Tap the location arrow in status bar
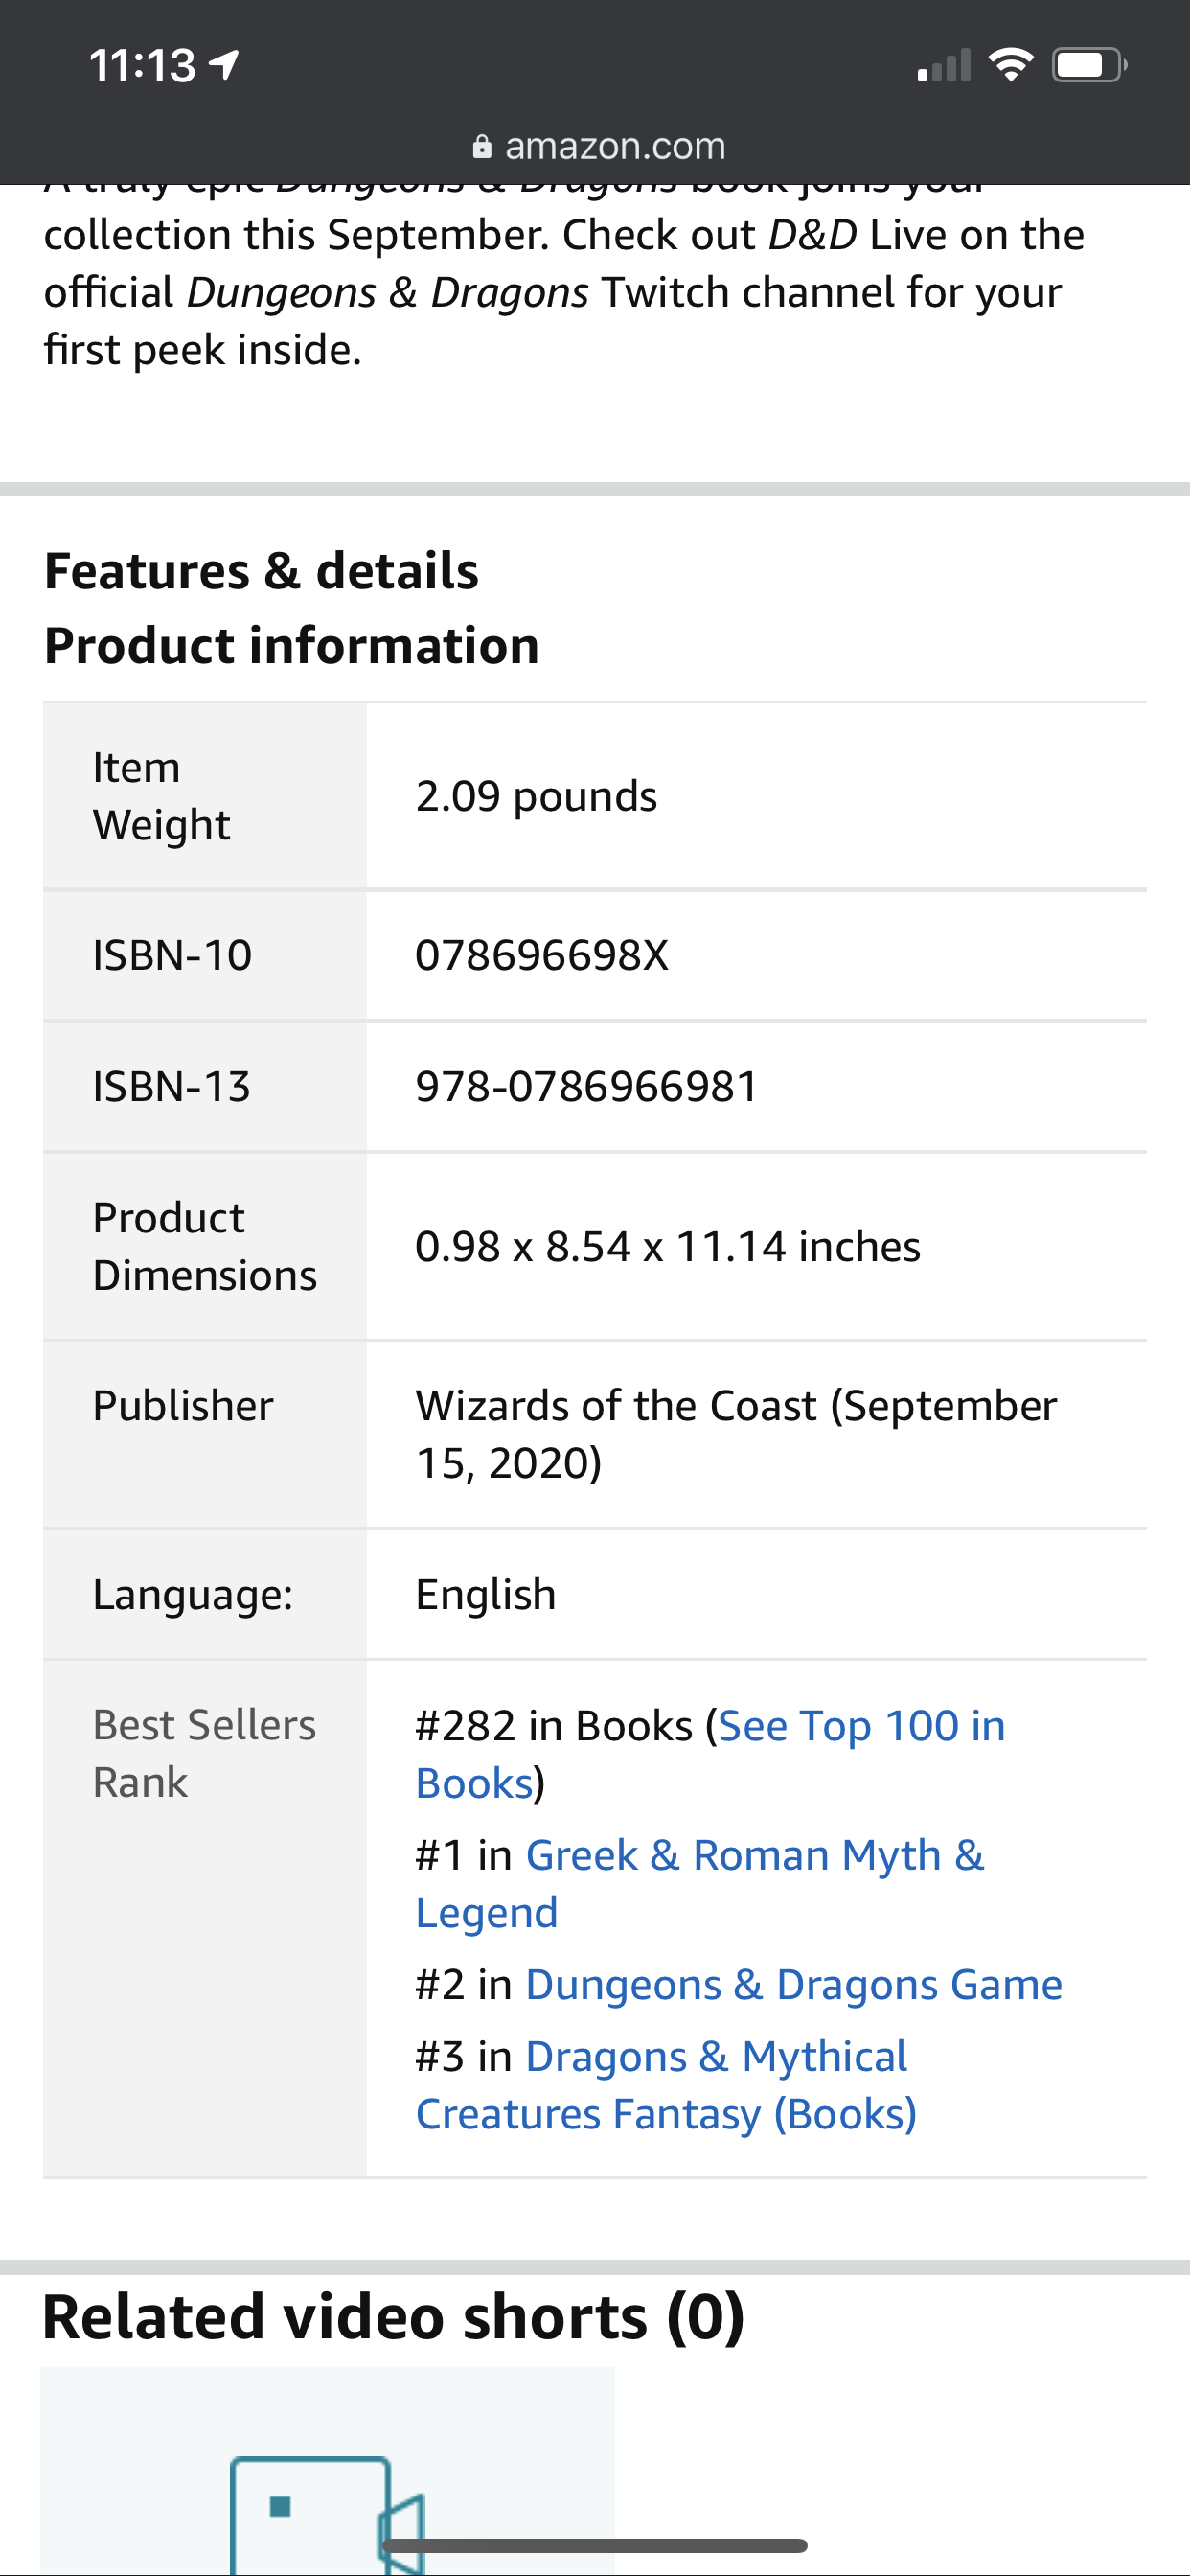The image size is (1190, 2576). pos(224,66)
